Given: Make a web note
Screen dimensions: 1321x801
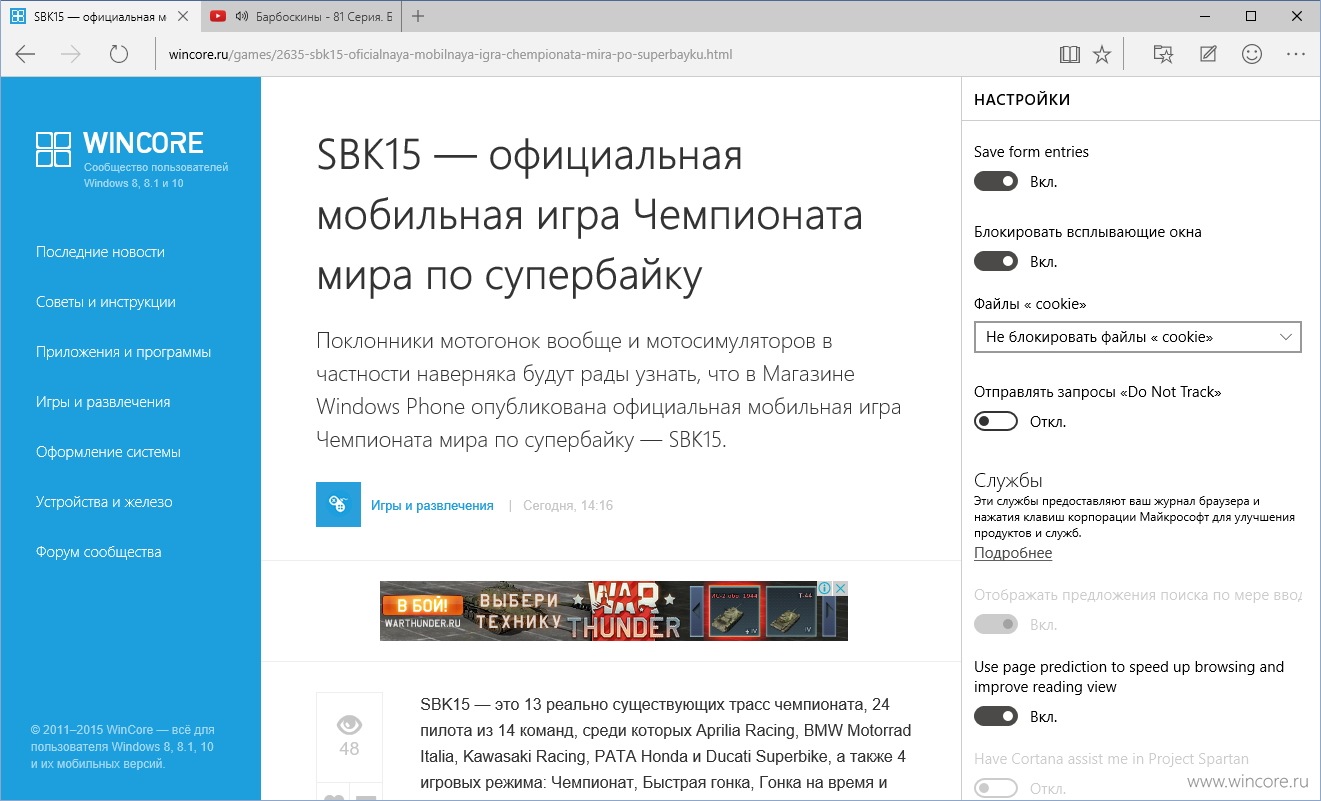Looking at the screenshot, I should 1208,55.
